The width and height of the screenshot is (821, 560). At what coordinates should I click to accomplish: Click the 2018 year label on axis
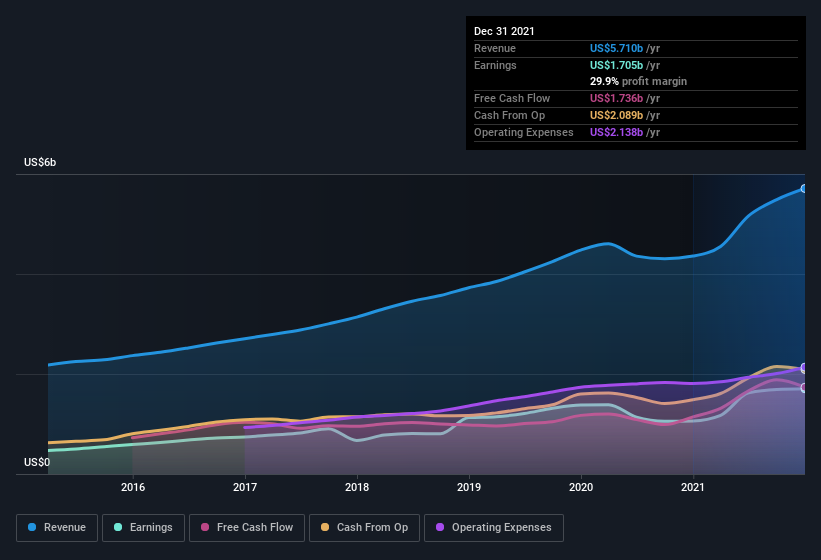click(357, 487)
